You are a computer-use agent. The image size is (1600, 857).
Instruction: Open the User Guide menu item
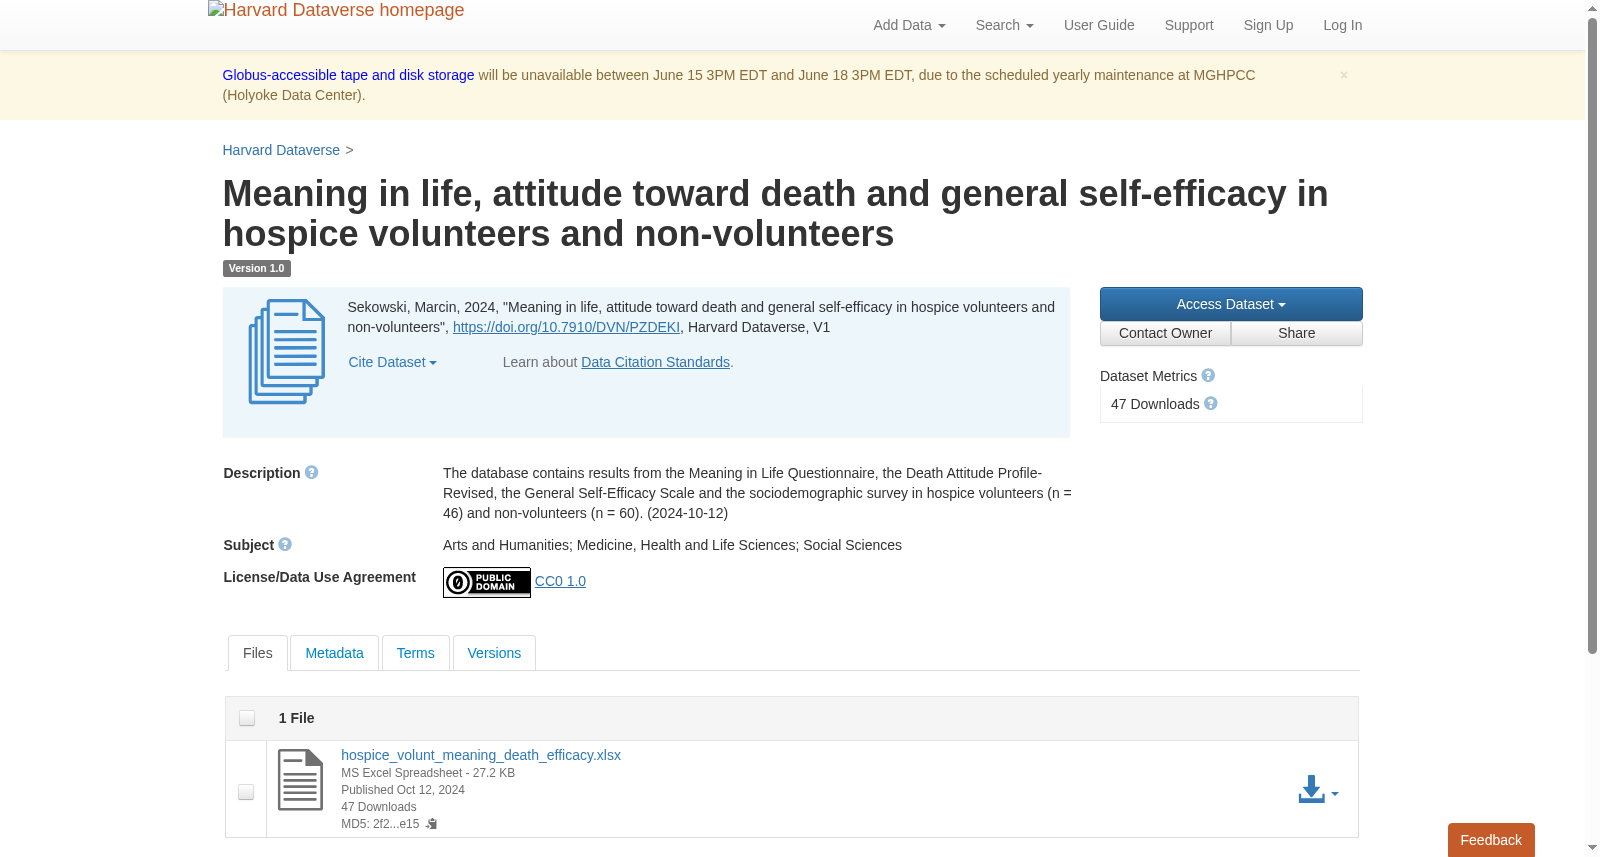coord(1099,25)
